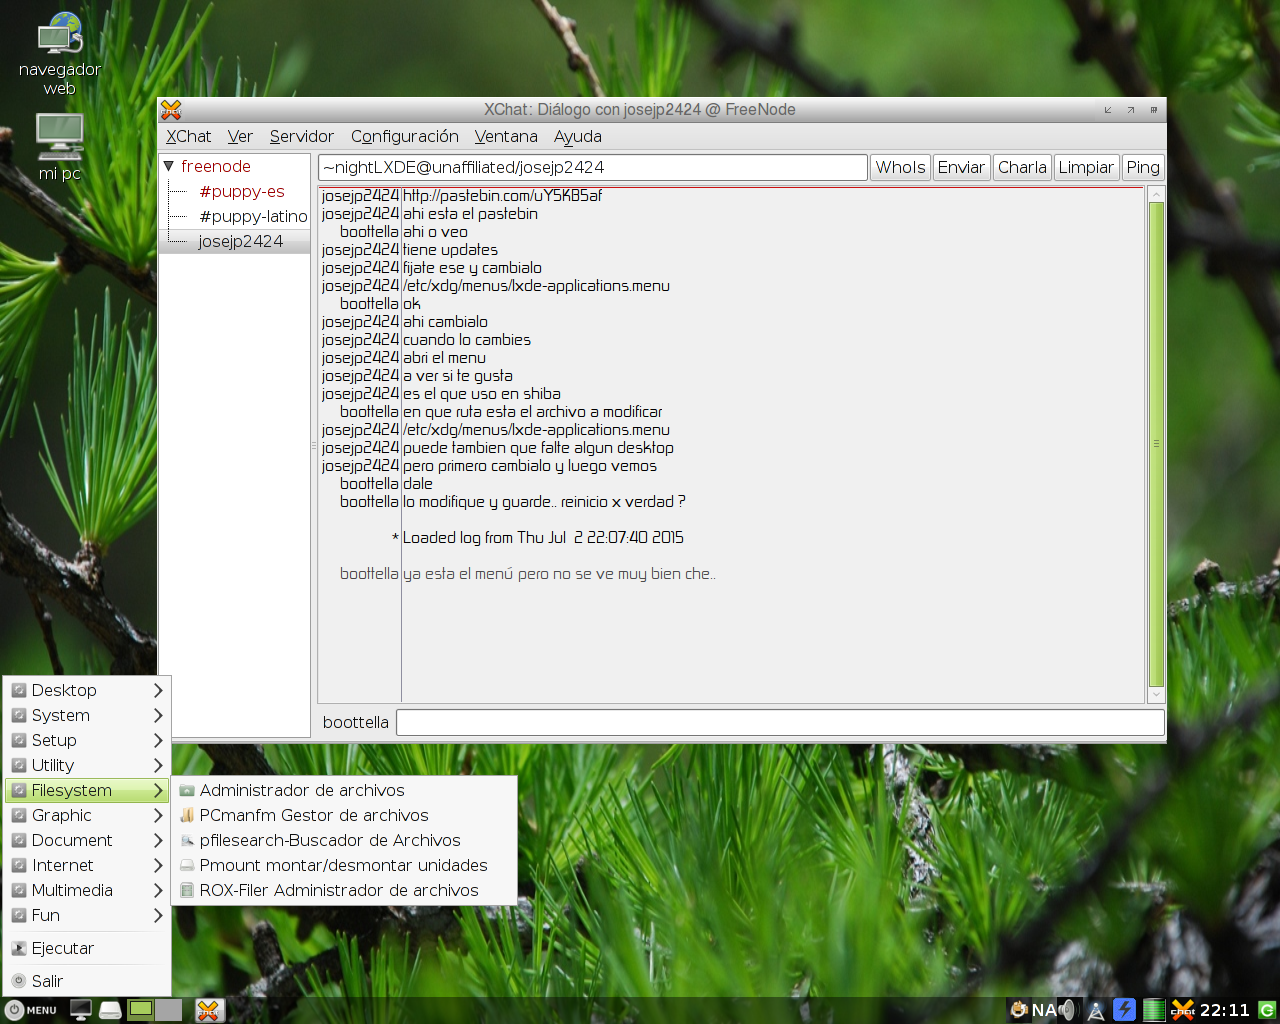This screenshot has height=1024, width=1280.
Task: Click the chat scrollbar up arrow
Action: point(1157,194)
